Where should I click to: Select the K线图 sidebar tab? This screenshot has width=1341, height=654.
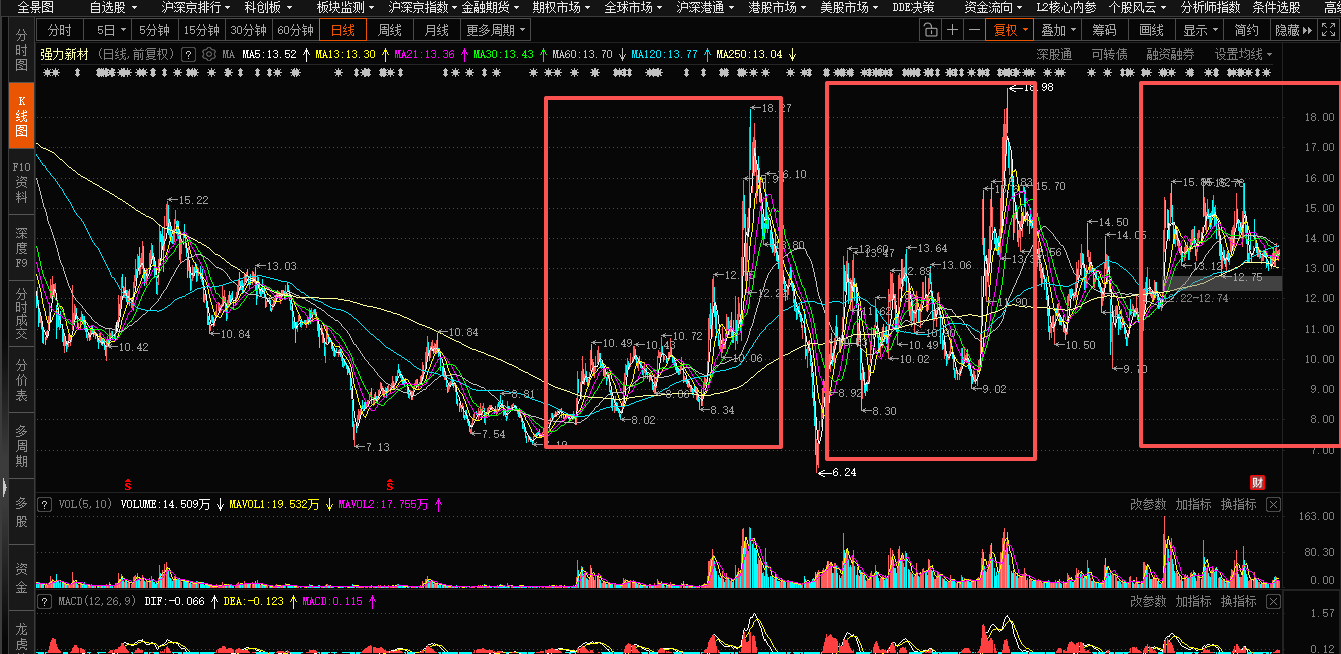pyautogui.click(x=21, y=115)
